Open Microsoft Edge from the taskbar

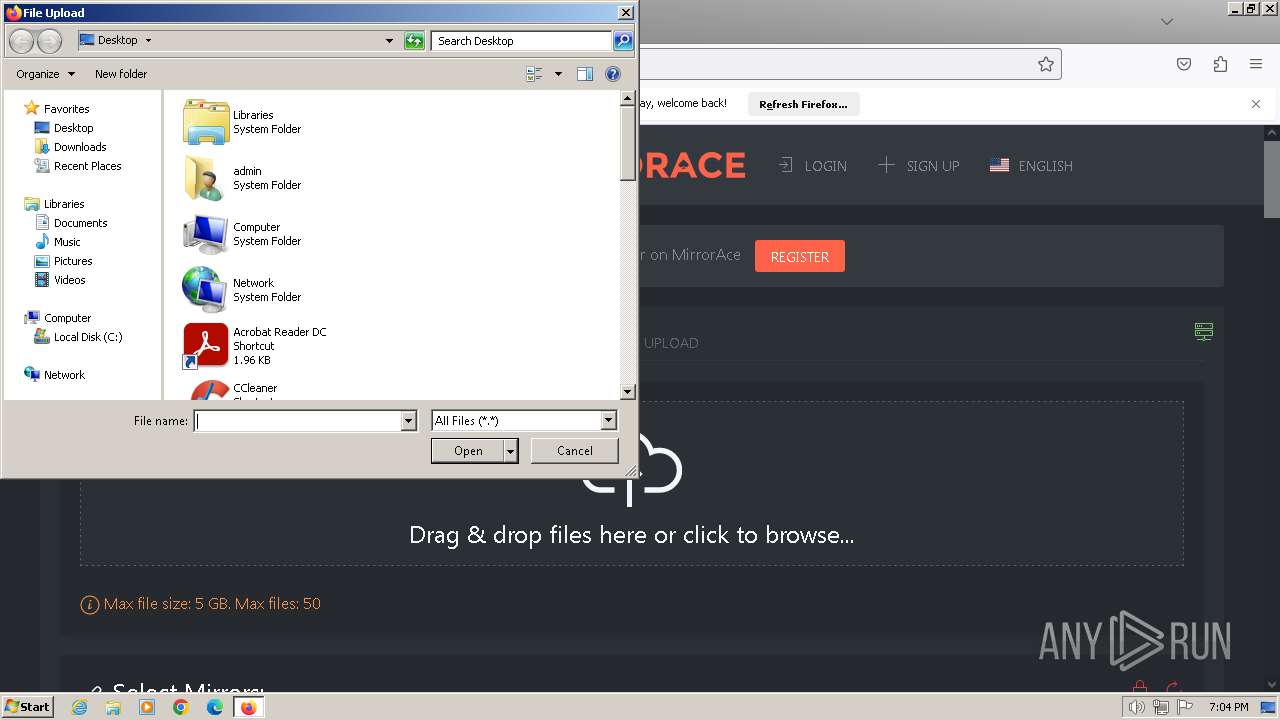[x=215, y=707]
